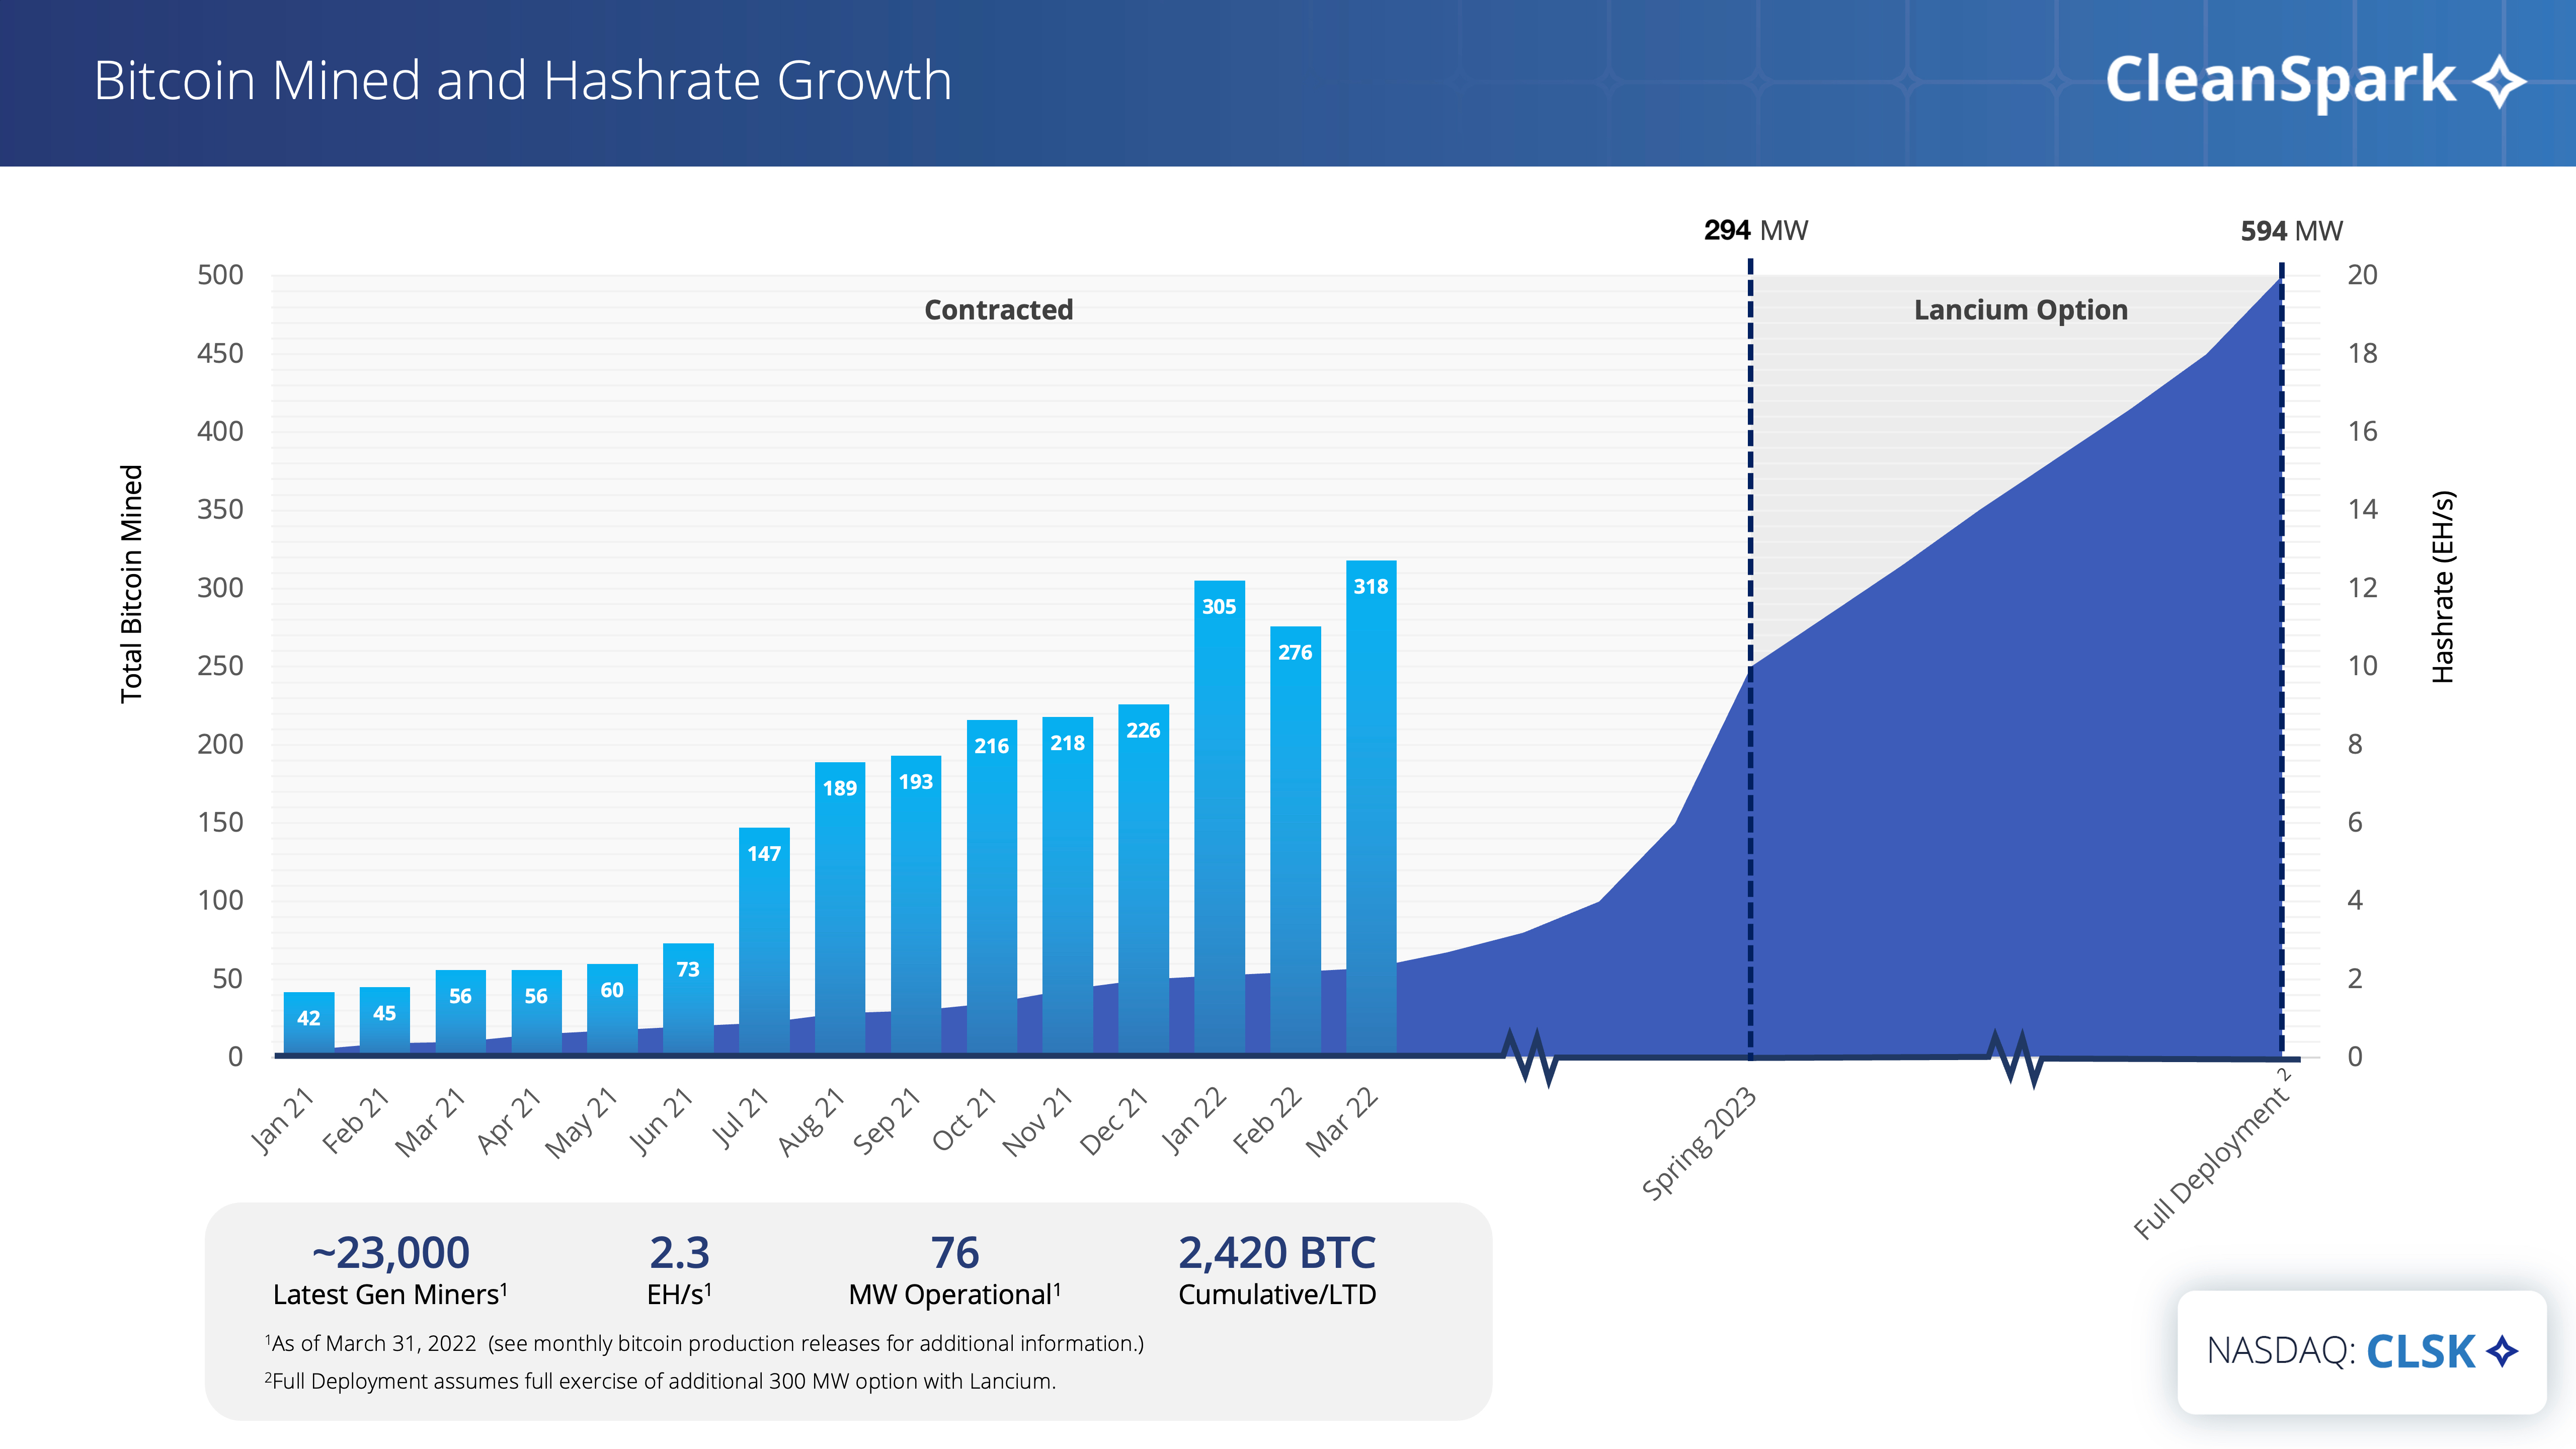The image size is (2576, 1449).
Task: Click the star icon beside NASDAQ CLSK
Action: coord(2502,1351)
